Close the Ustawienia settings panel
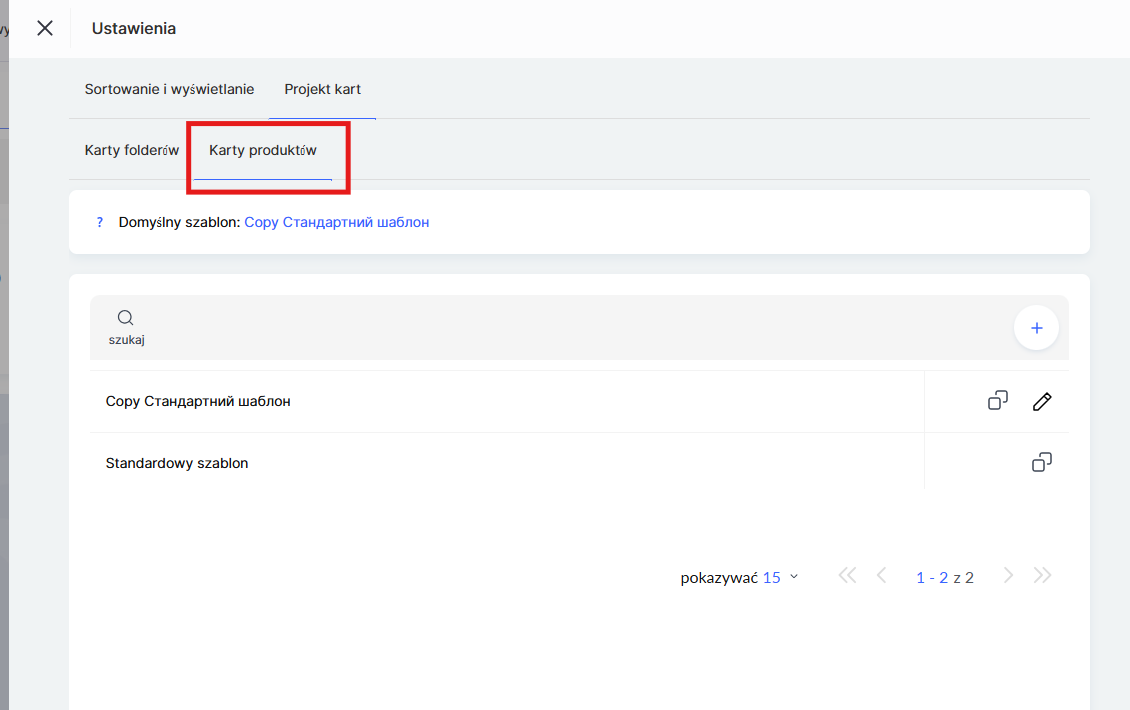Image resolution: width=1130 pixels, height=710 pixels. (45, 28)
